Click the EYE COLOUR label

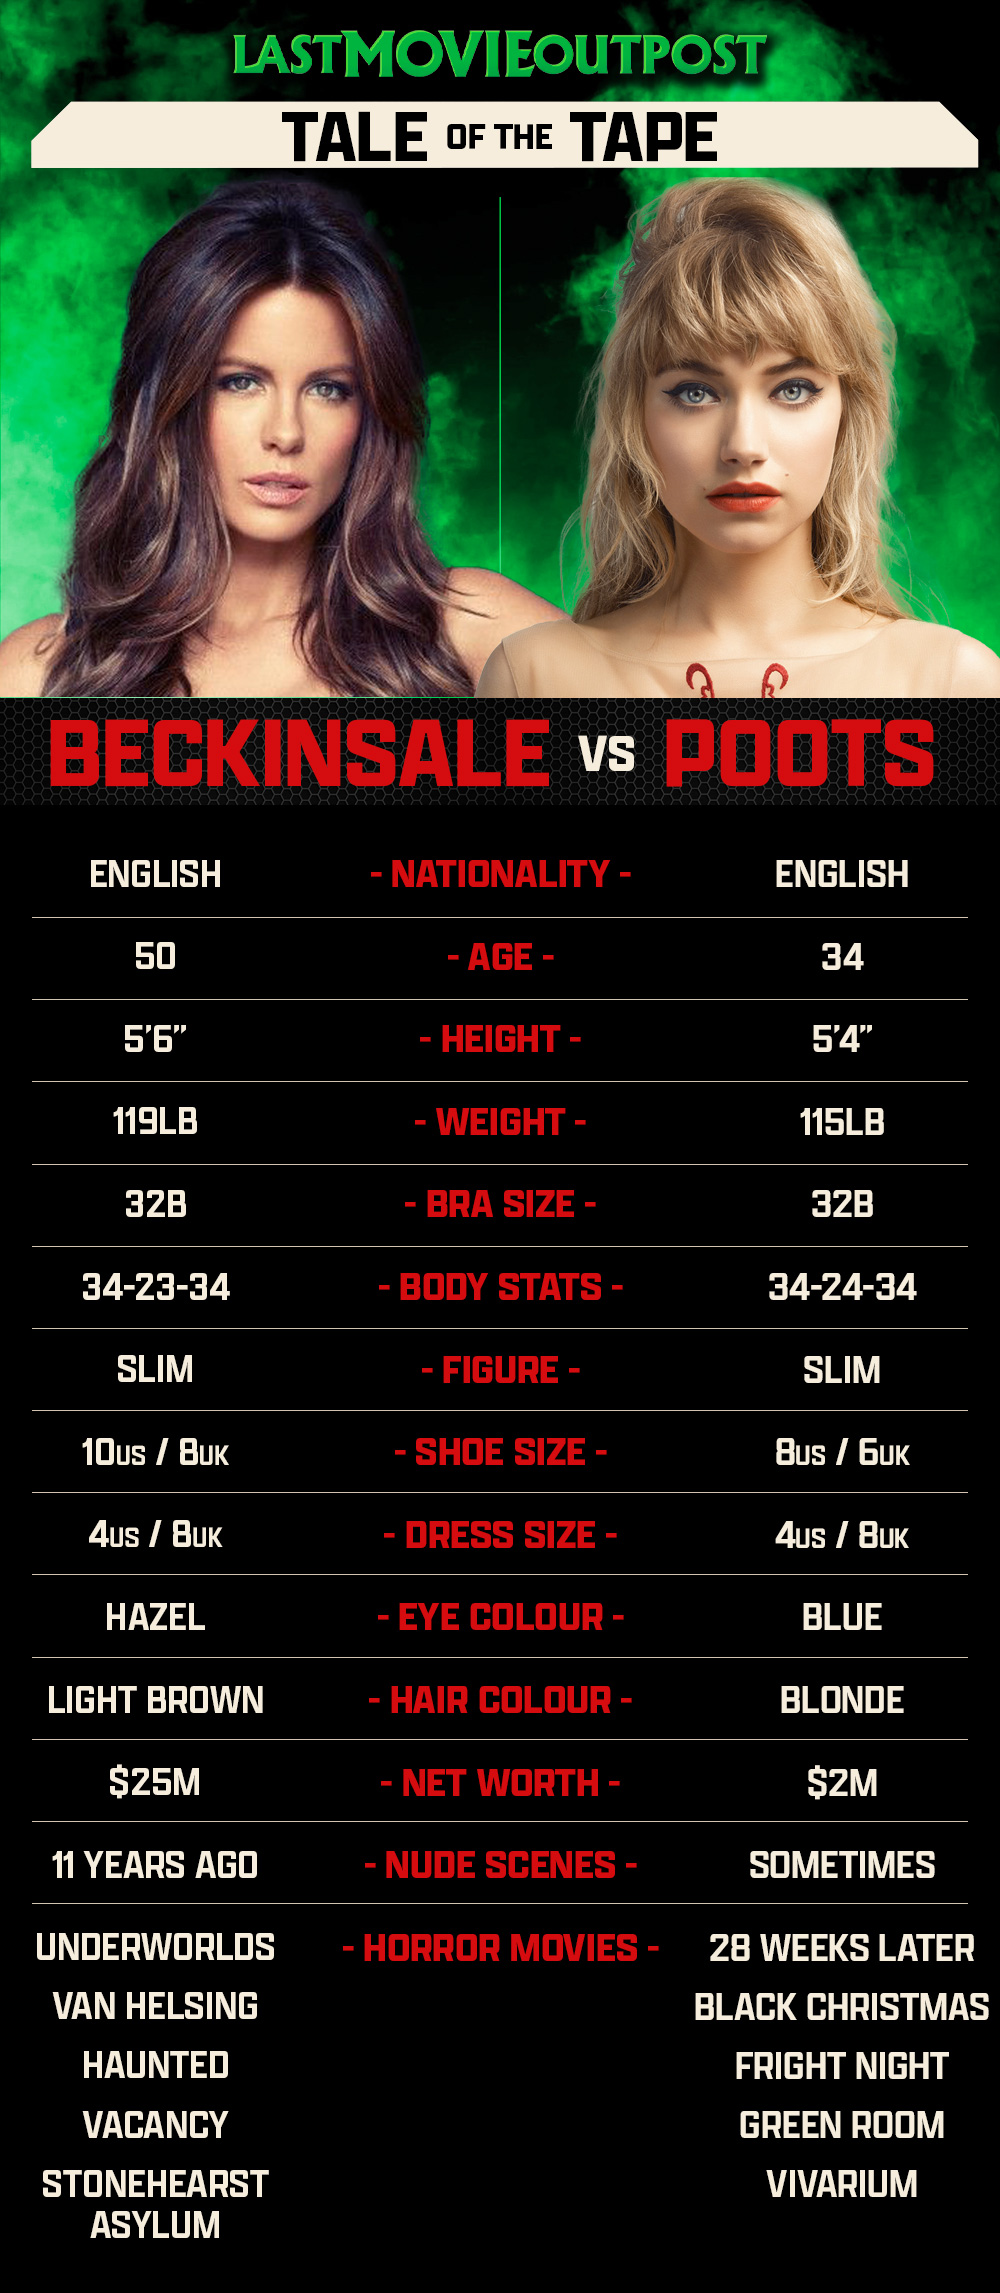coord(500,1617)
